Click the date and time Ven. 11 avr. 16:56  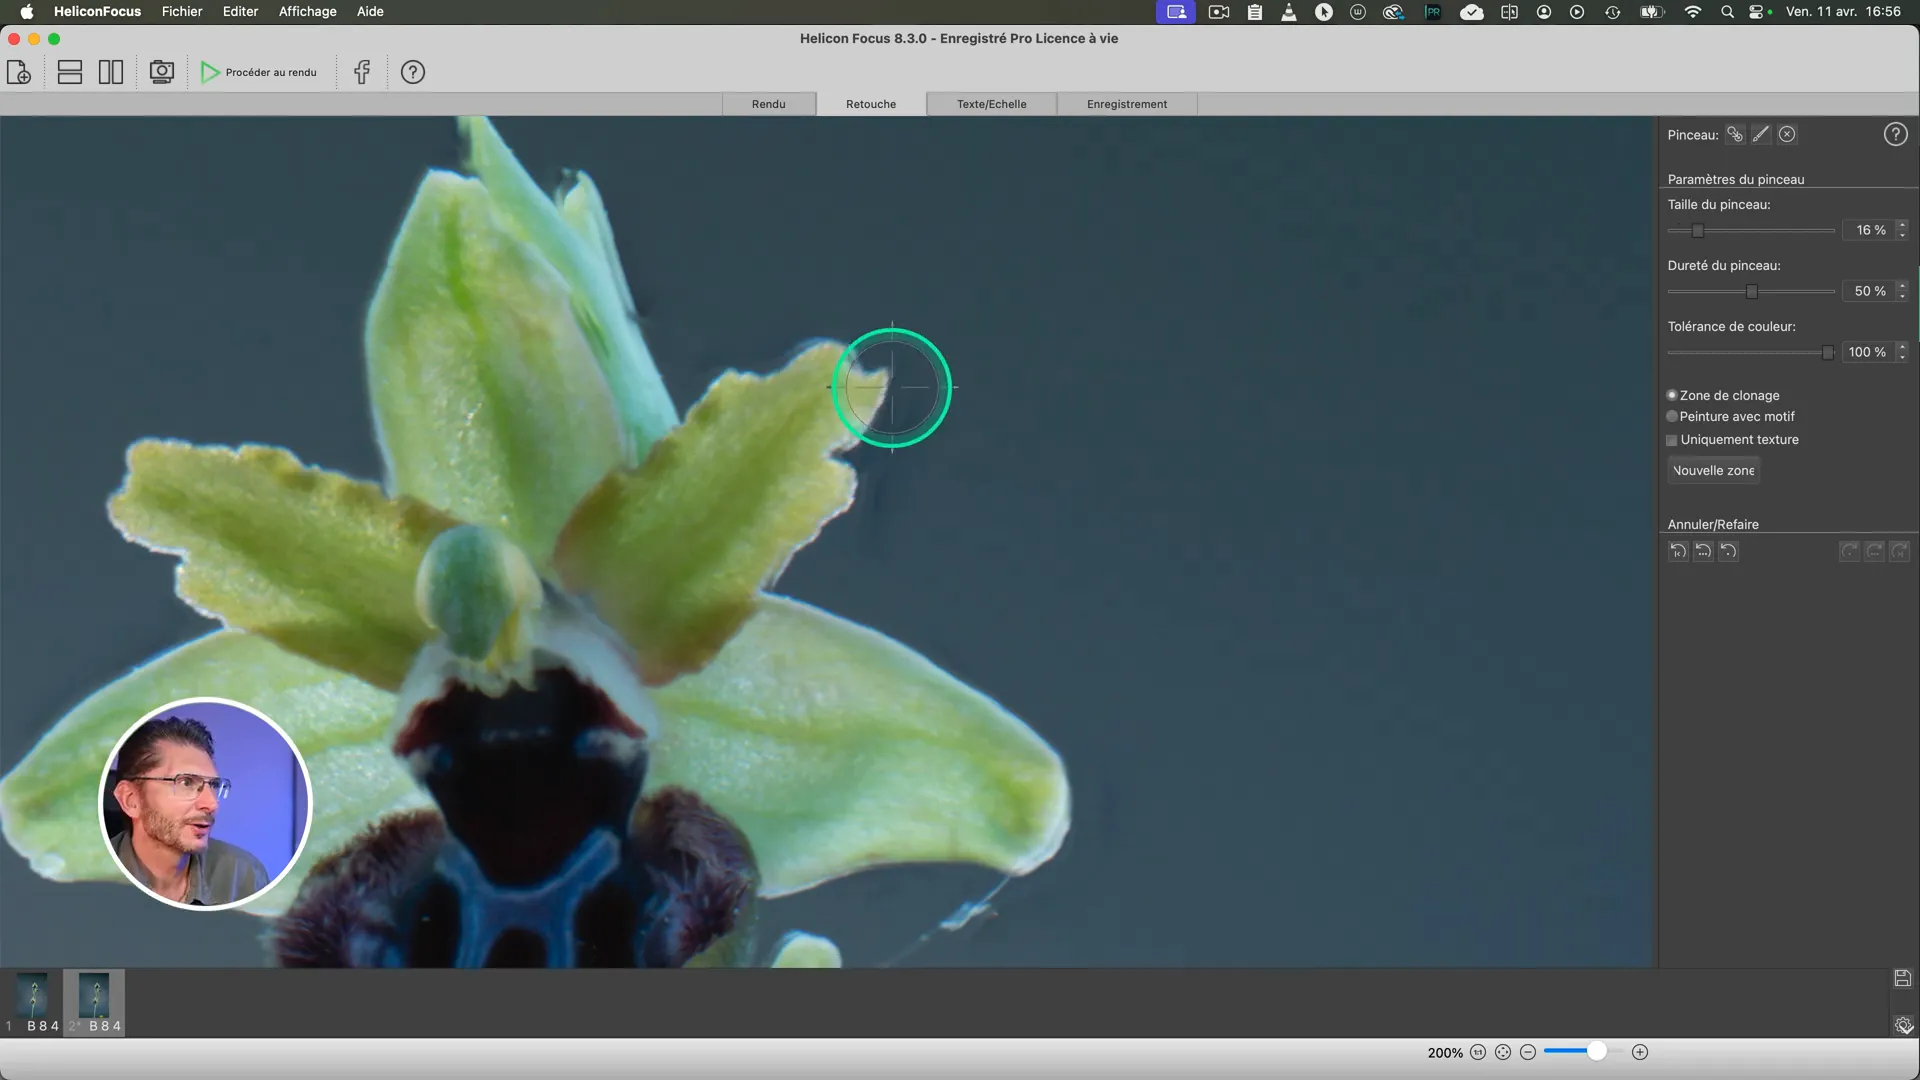pos(1843,11)
